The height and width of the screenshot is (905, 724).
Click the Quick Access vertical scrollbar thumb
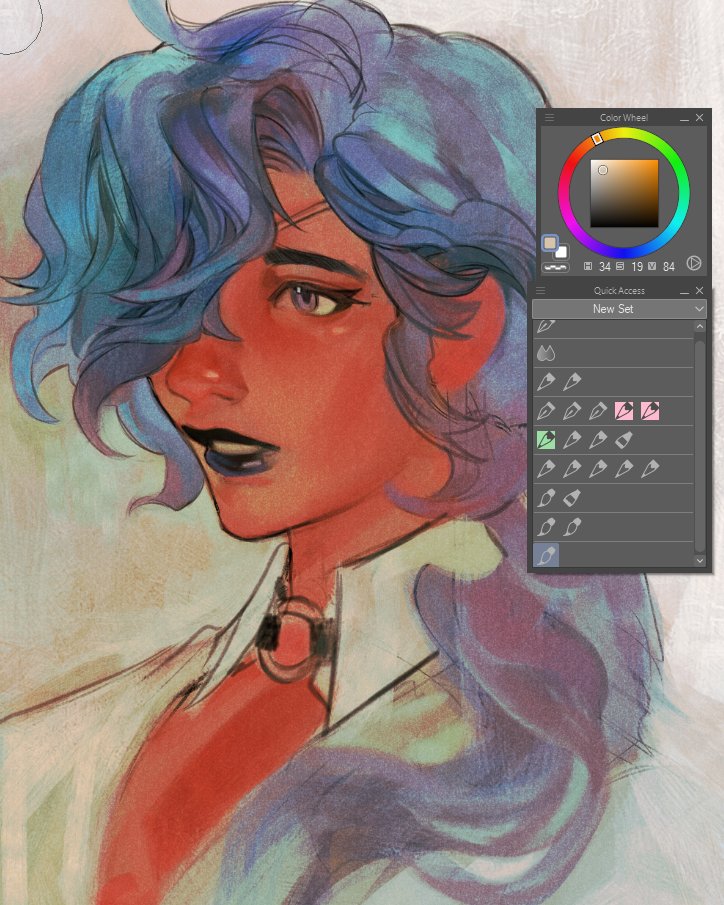pos(700,444)
